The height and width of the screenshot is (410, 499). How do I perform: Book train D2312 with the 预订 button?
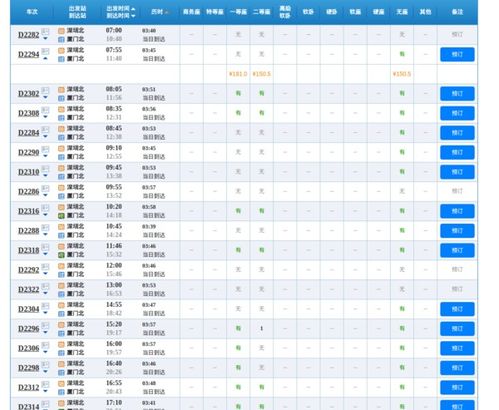pos(457,387)
